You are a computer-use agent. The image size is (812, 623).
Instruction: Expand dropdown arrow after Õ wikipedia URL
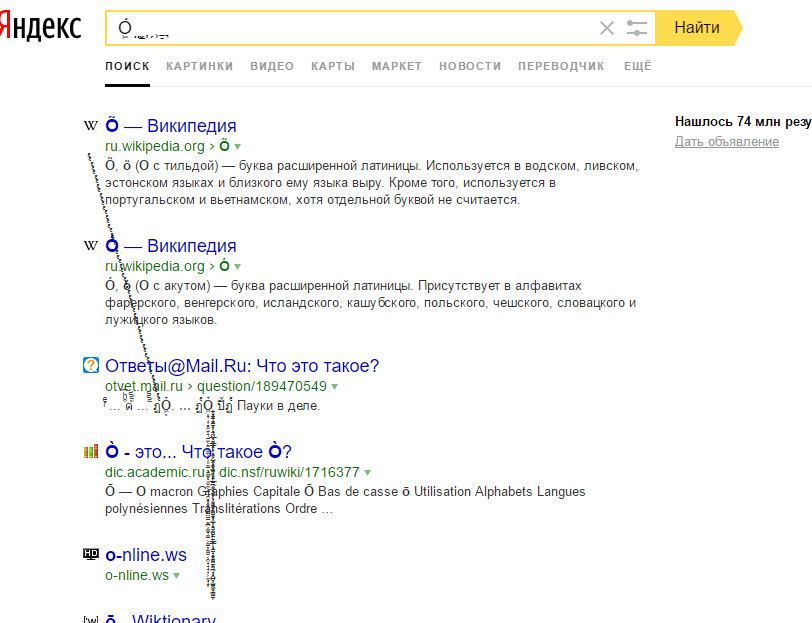[x=238, y=147]
